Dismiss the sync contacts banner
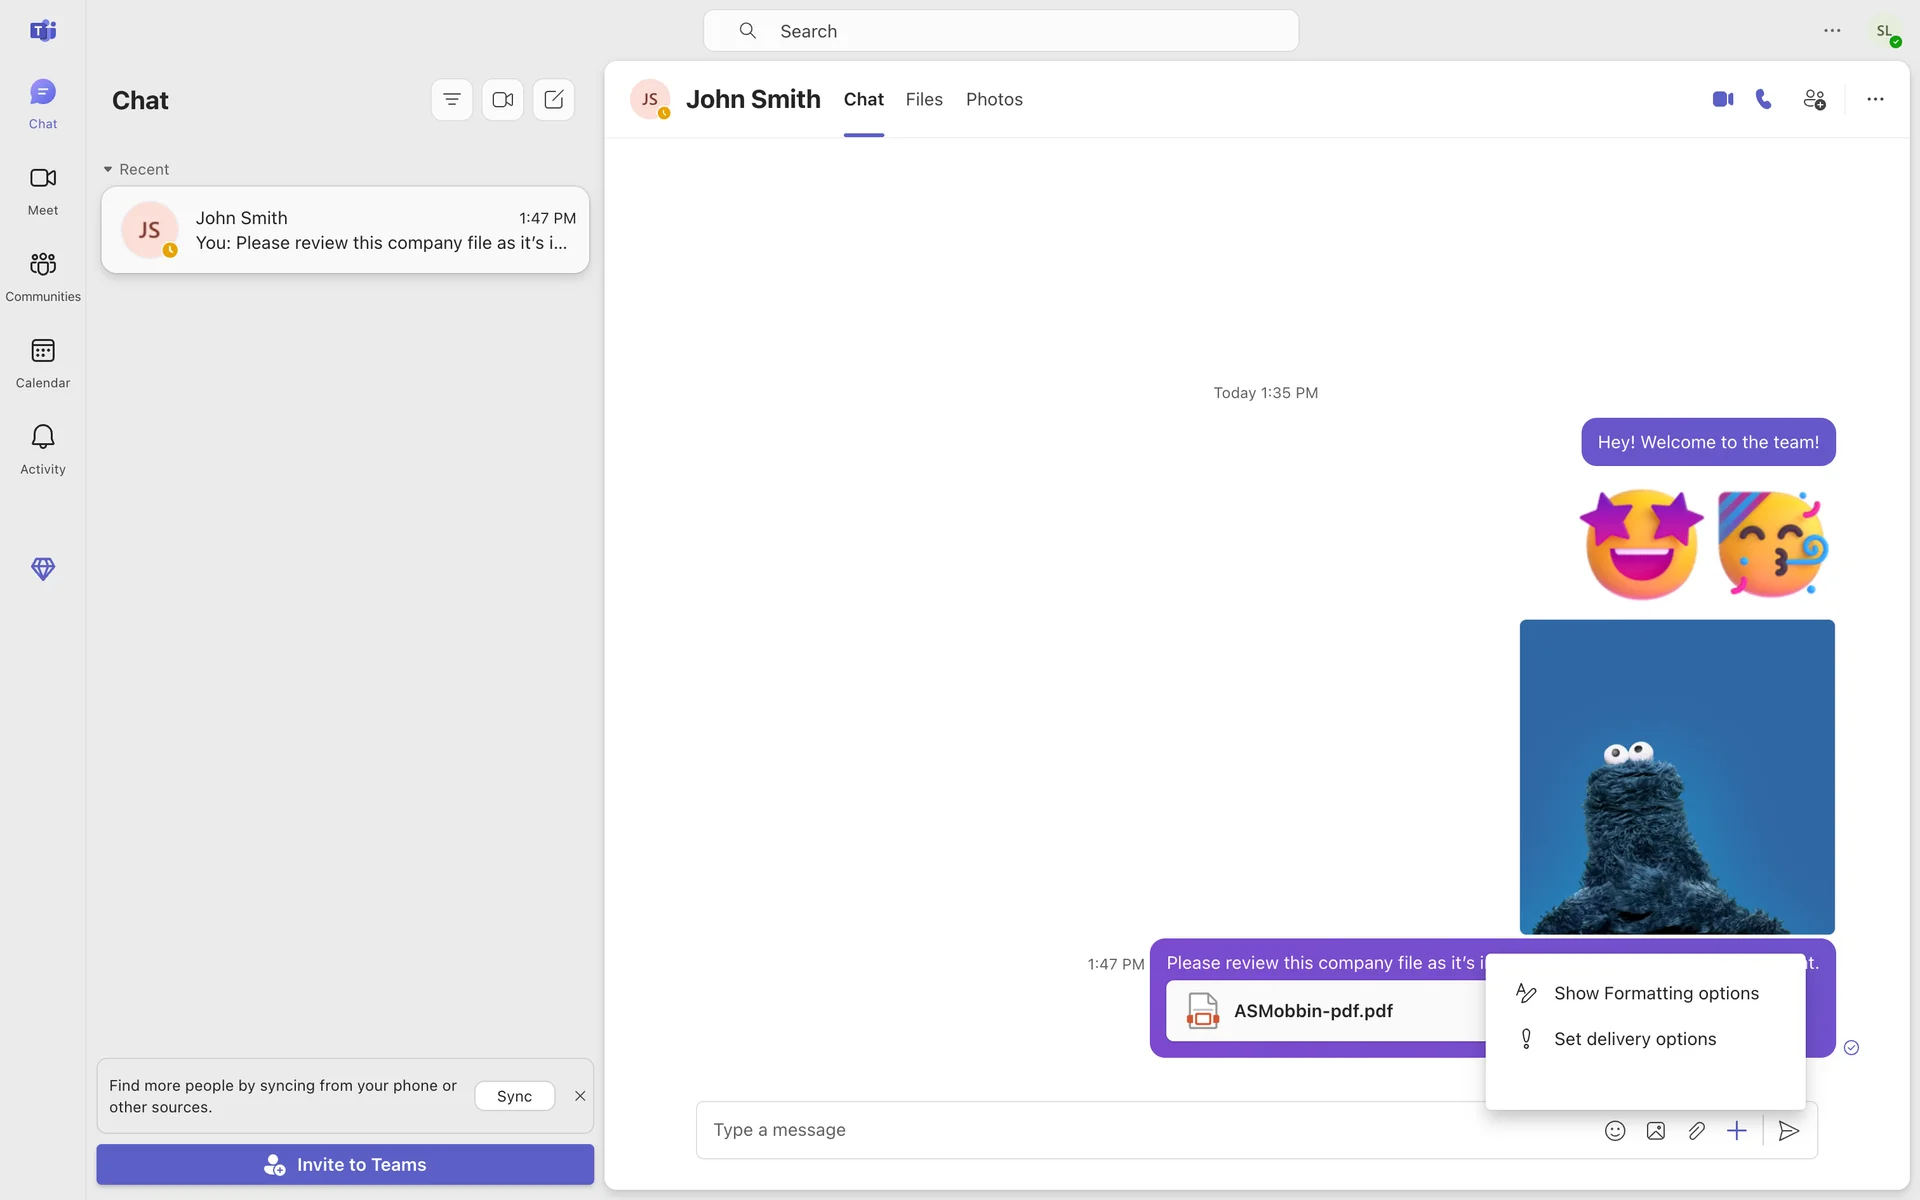This screenshot has width=1920, height=1200. click(x=580, y=1096)
